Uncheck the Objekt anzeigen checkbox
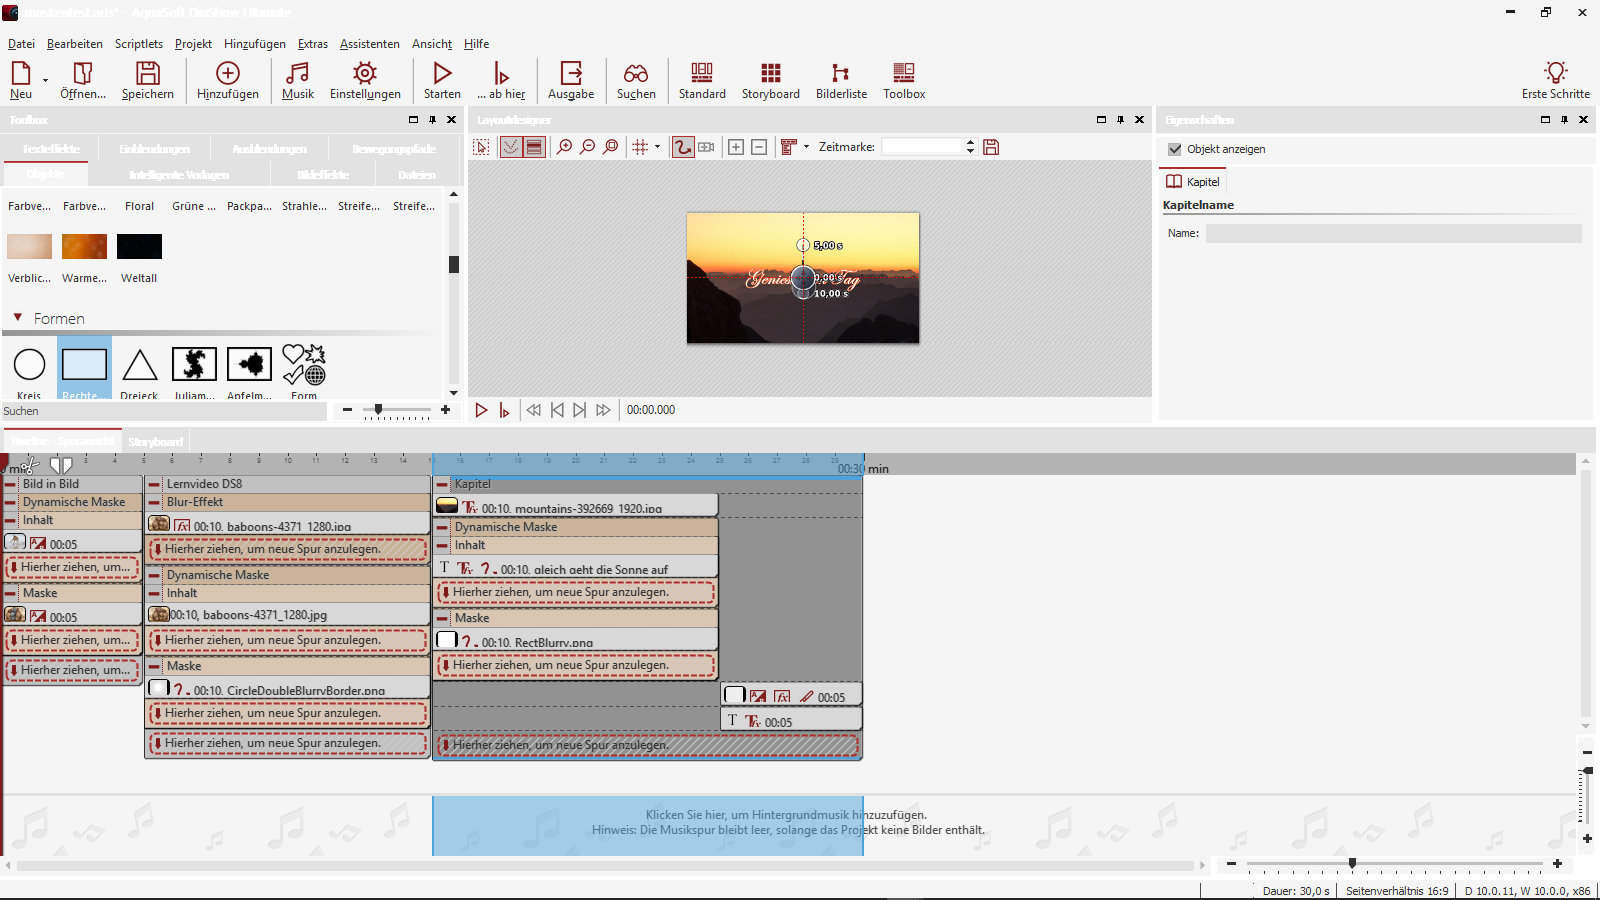This screenshot has width=1600, height=900. (x=1175, y=149)
